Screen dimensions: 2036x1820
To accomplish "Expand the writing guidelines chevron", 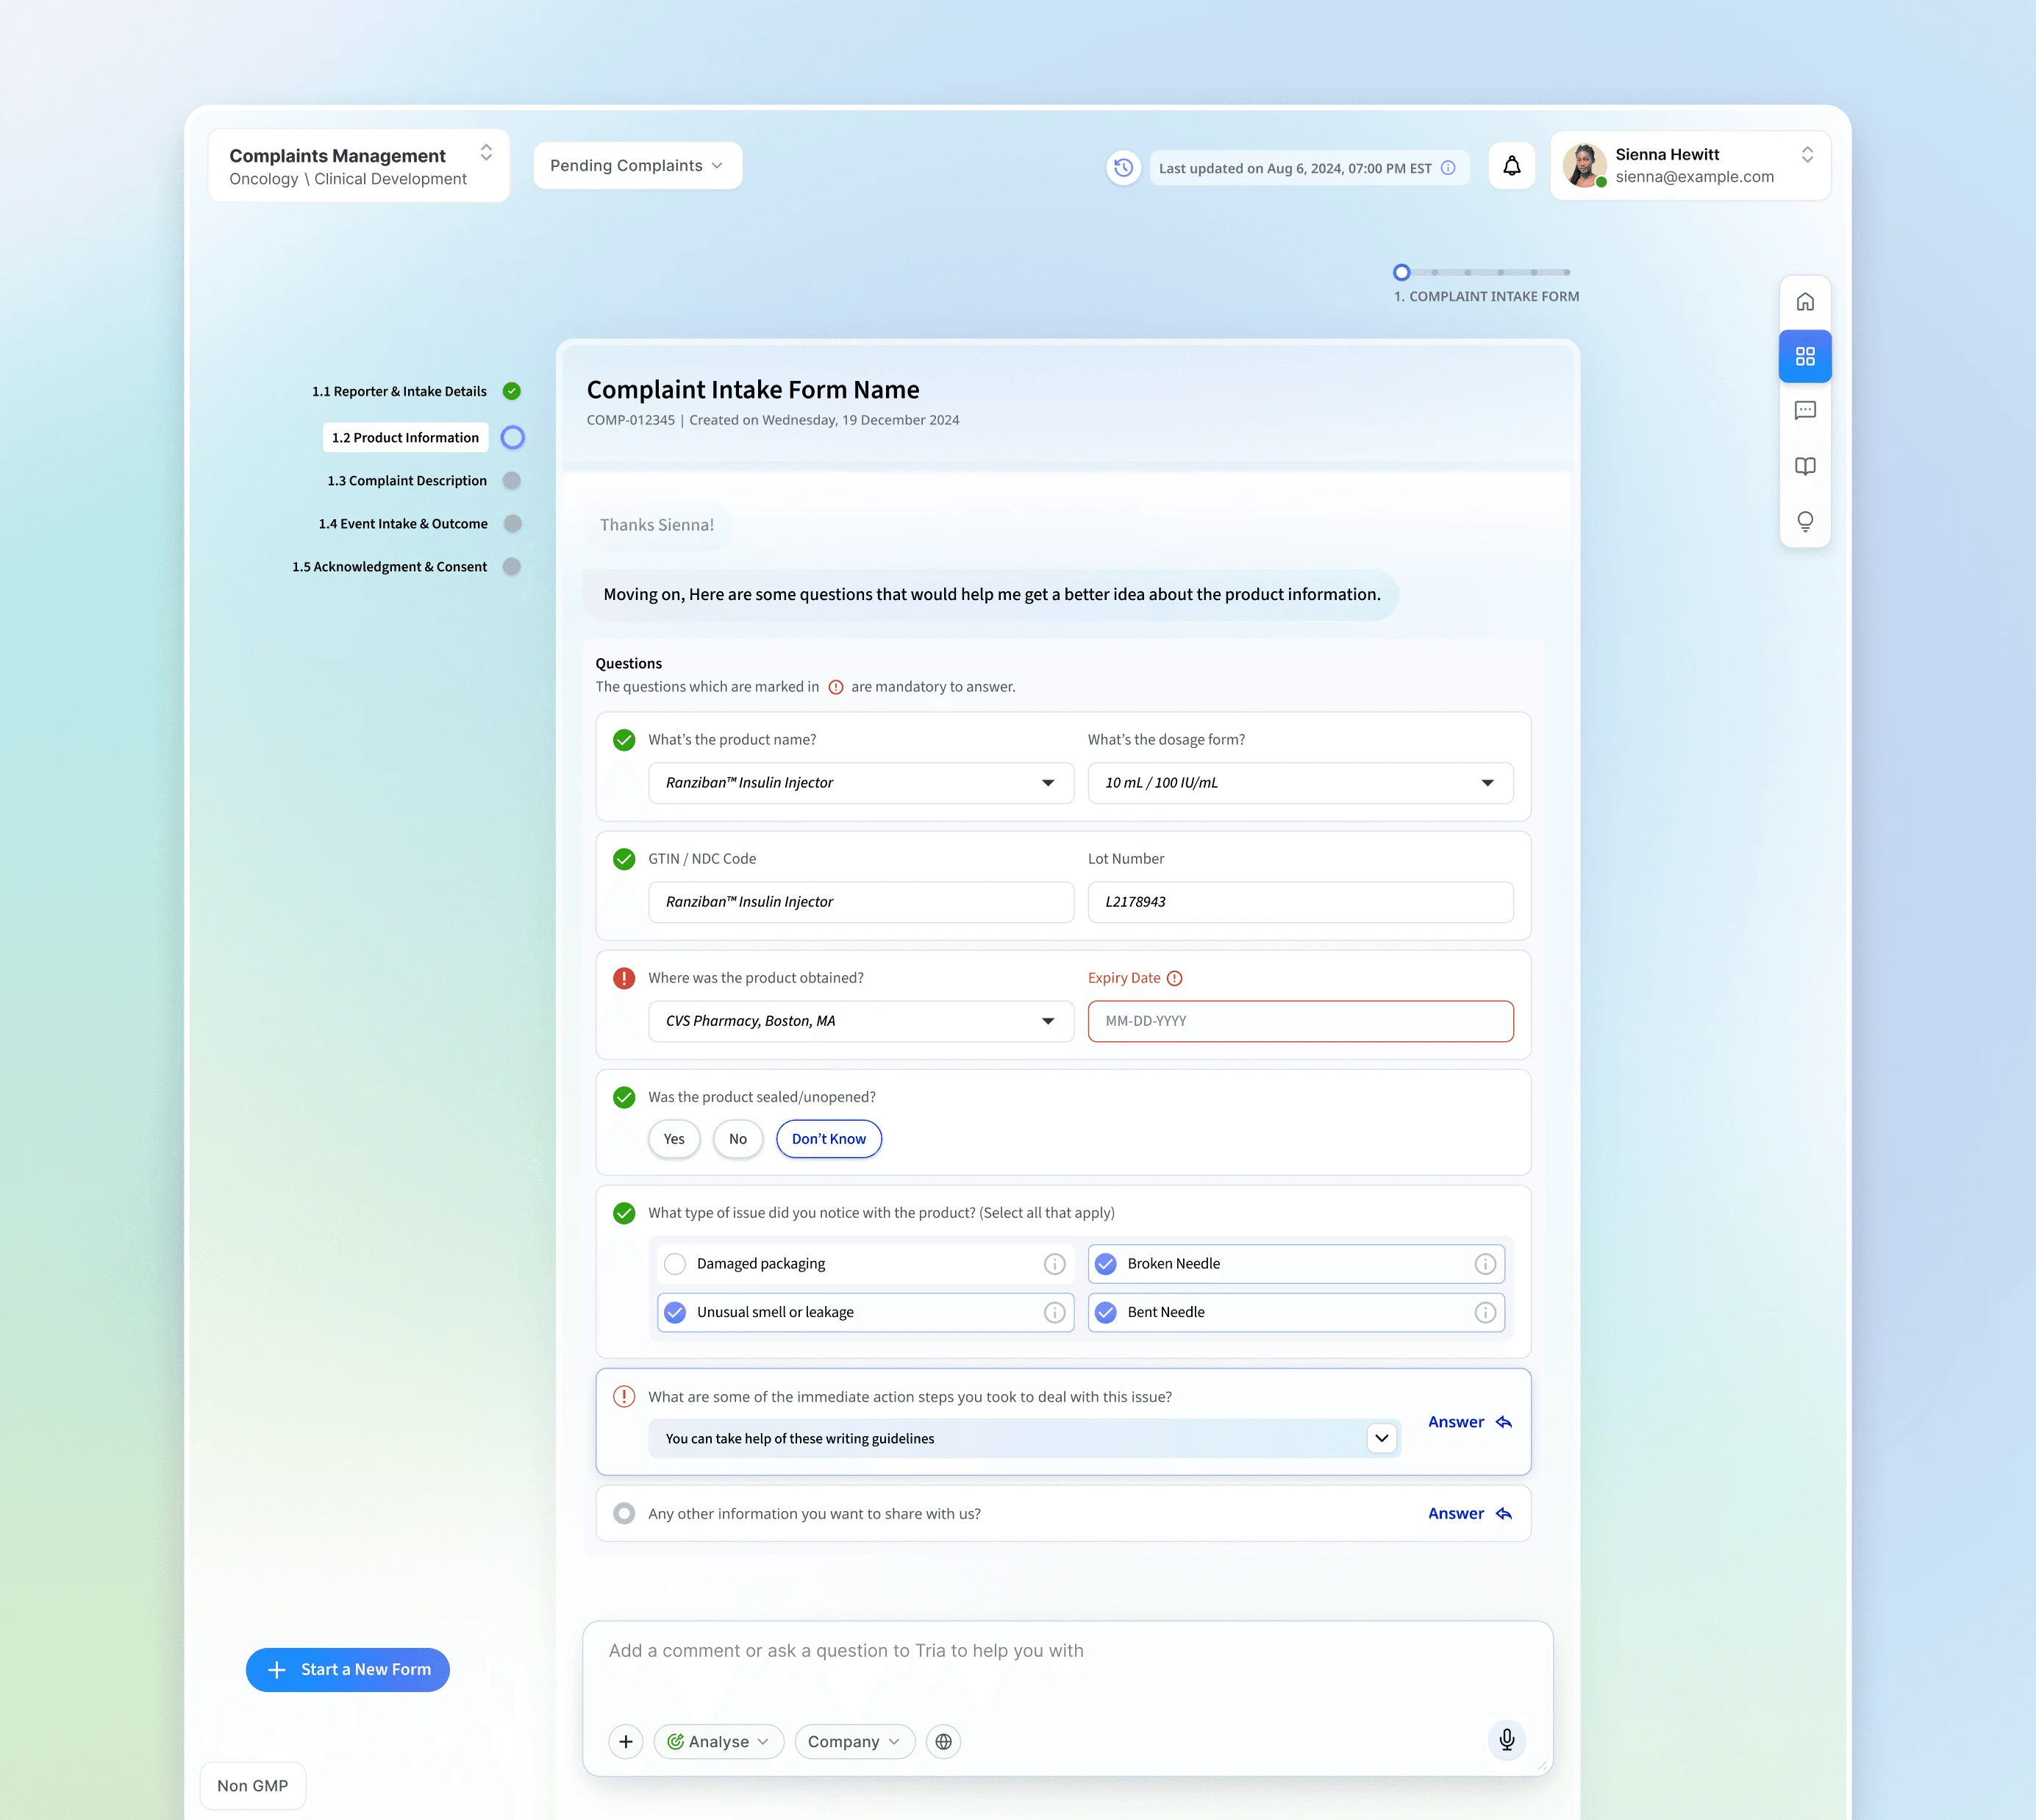I will point(1381,1438).
